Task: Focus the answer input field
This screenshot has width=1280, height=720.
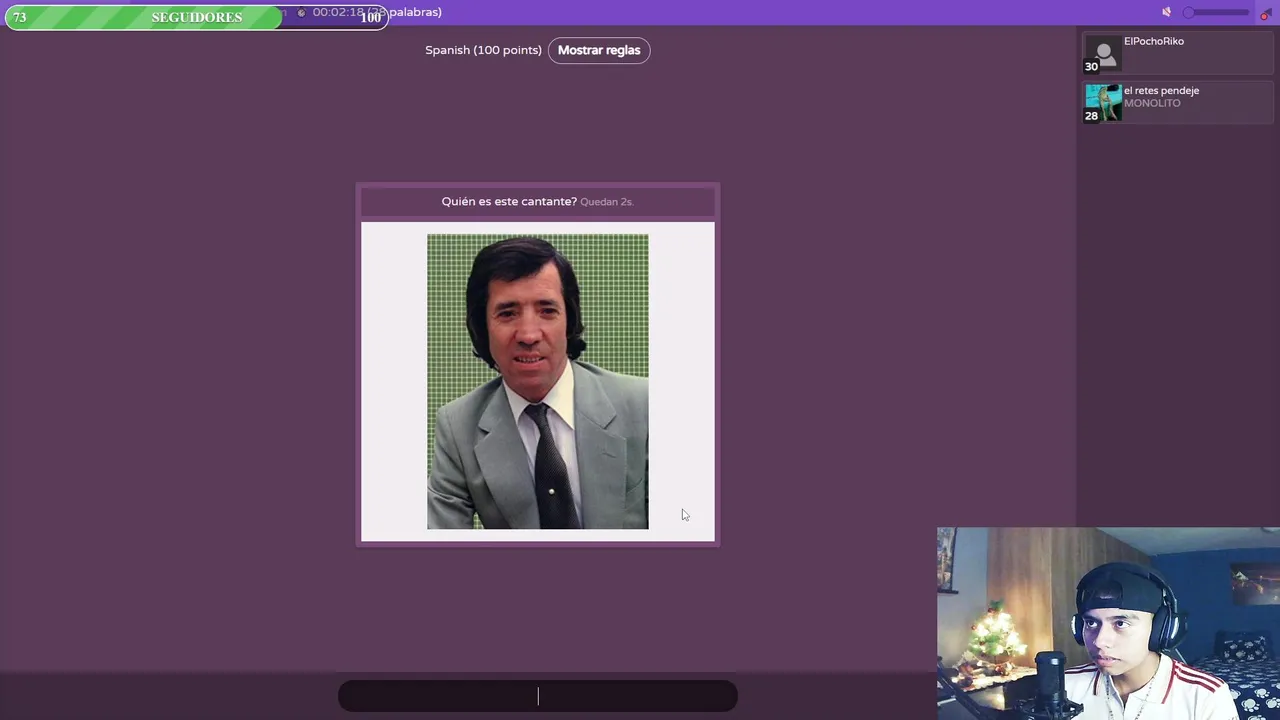Action: click(538, 696)
